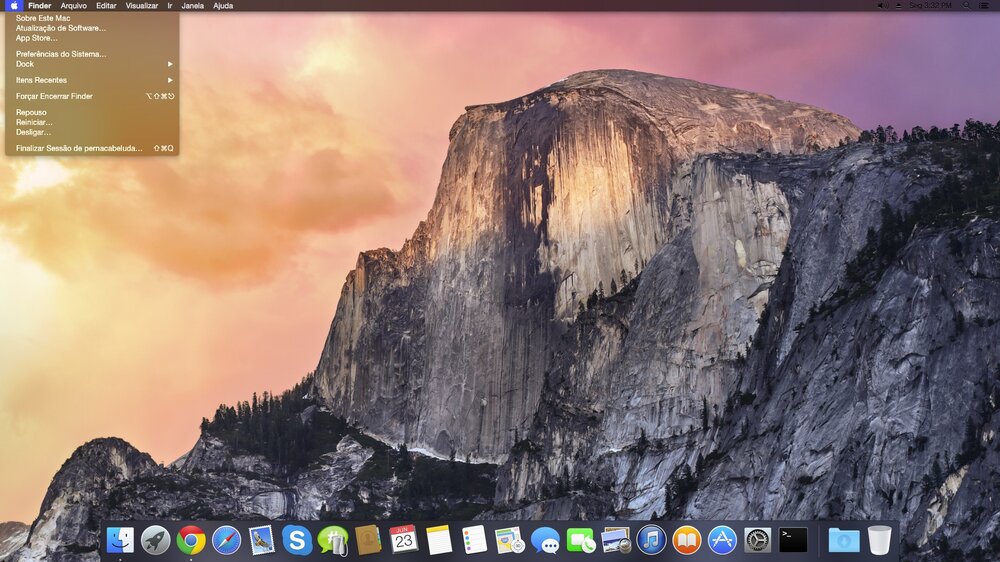Open Launchpad from the dock
The height and width of the screenshot is (562, 1000).
[x=155, y=540]
